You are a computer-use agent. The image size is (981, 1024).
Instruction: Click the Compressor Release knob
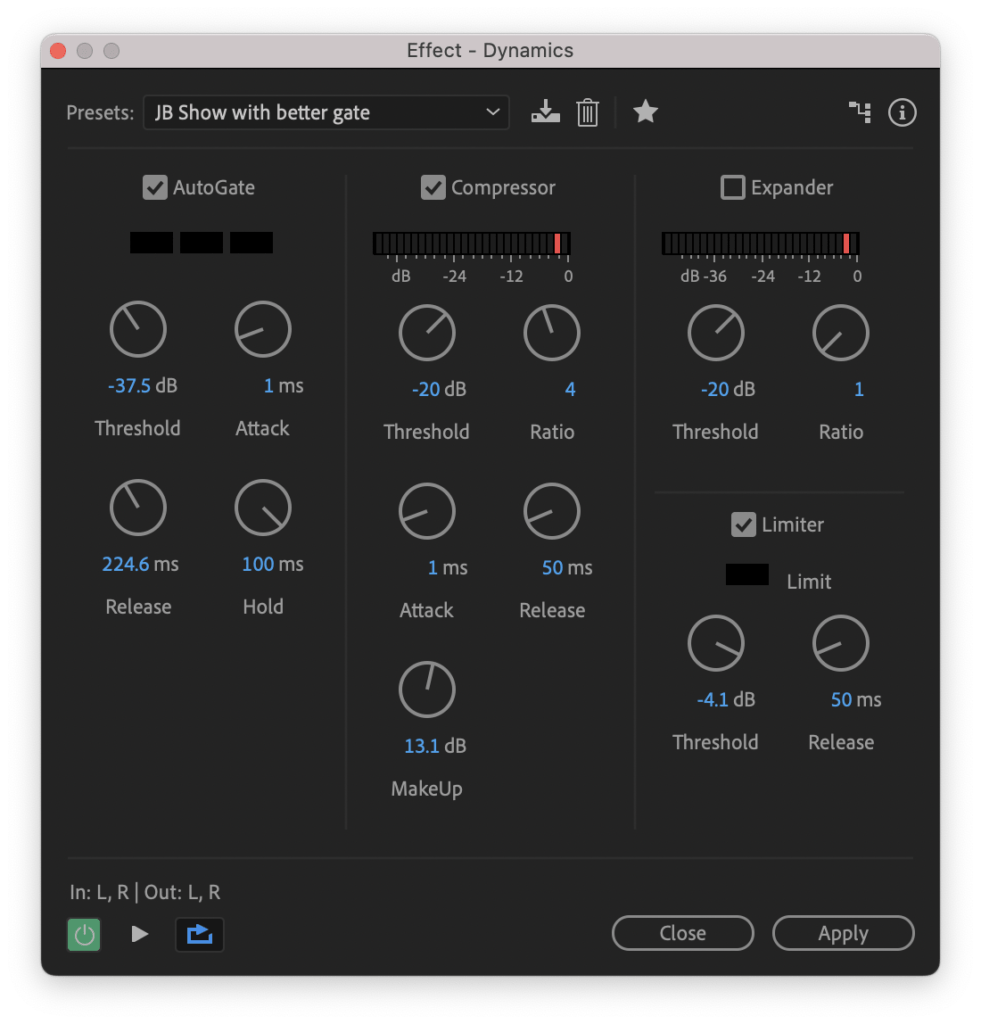pos(552,511)
